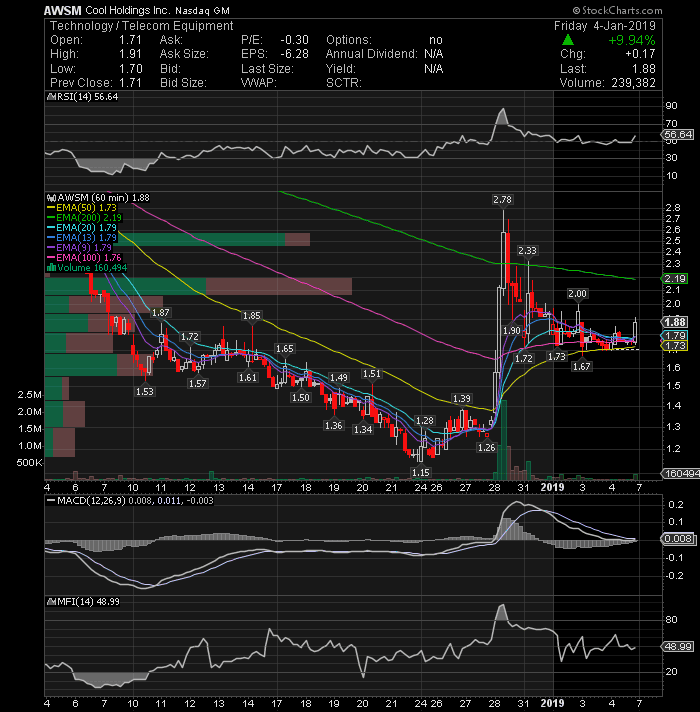This screenshot has width=700, height=712.
Task: Click the Nasdaq GM exchange label
Action: pos(202,10)
